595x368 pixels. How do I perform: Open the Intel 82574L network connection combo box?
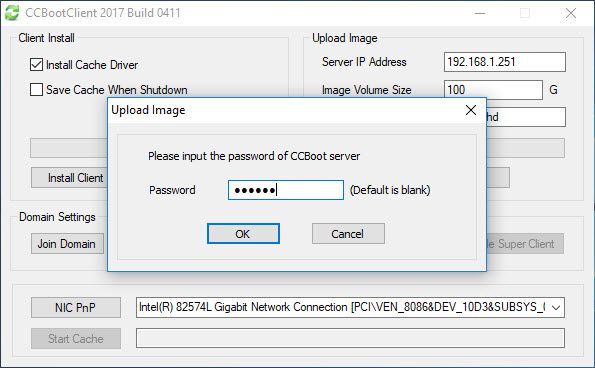350,307
